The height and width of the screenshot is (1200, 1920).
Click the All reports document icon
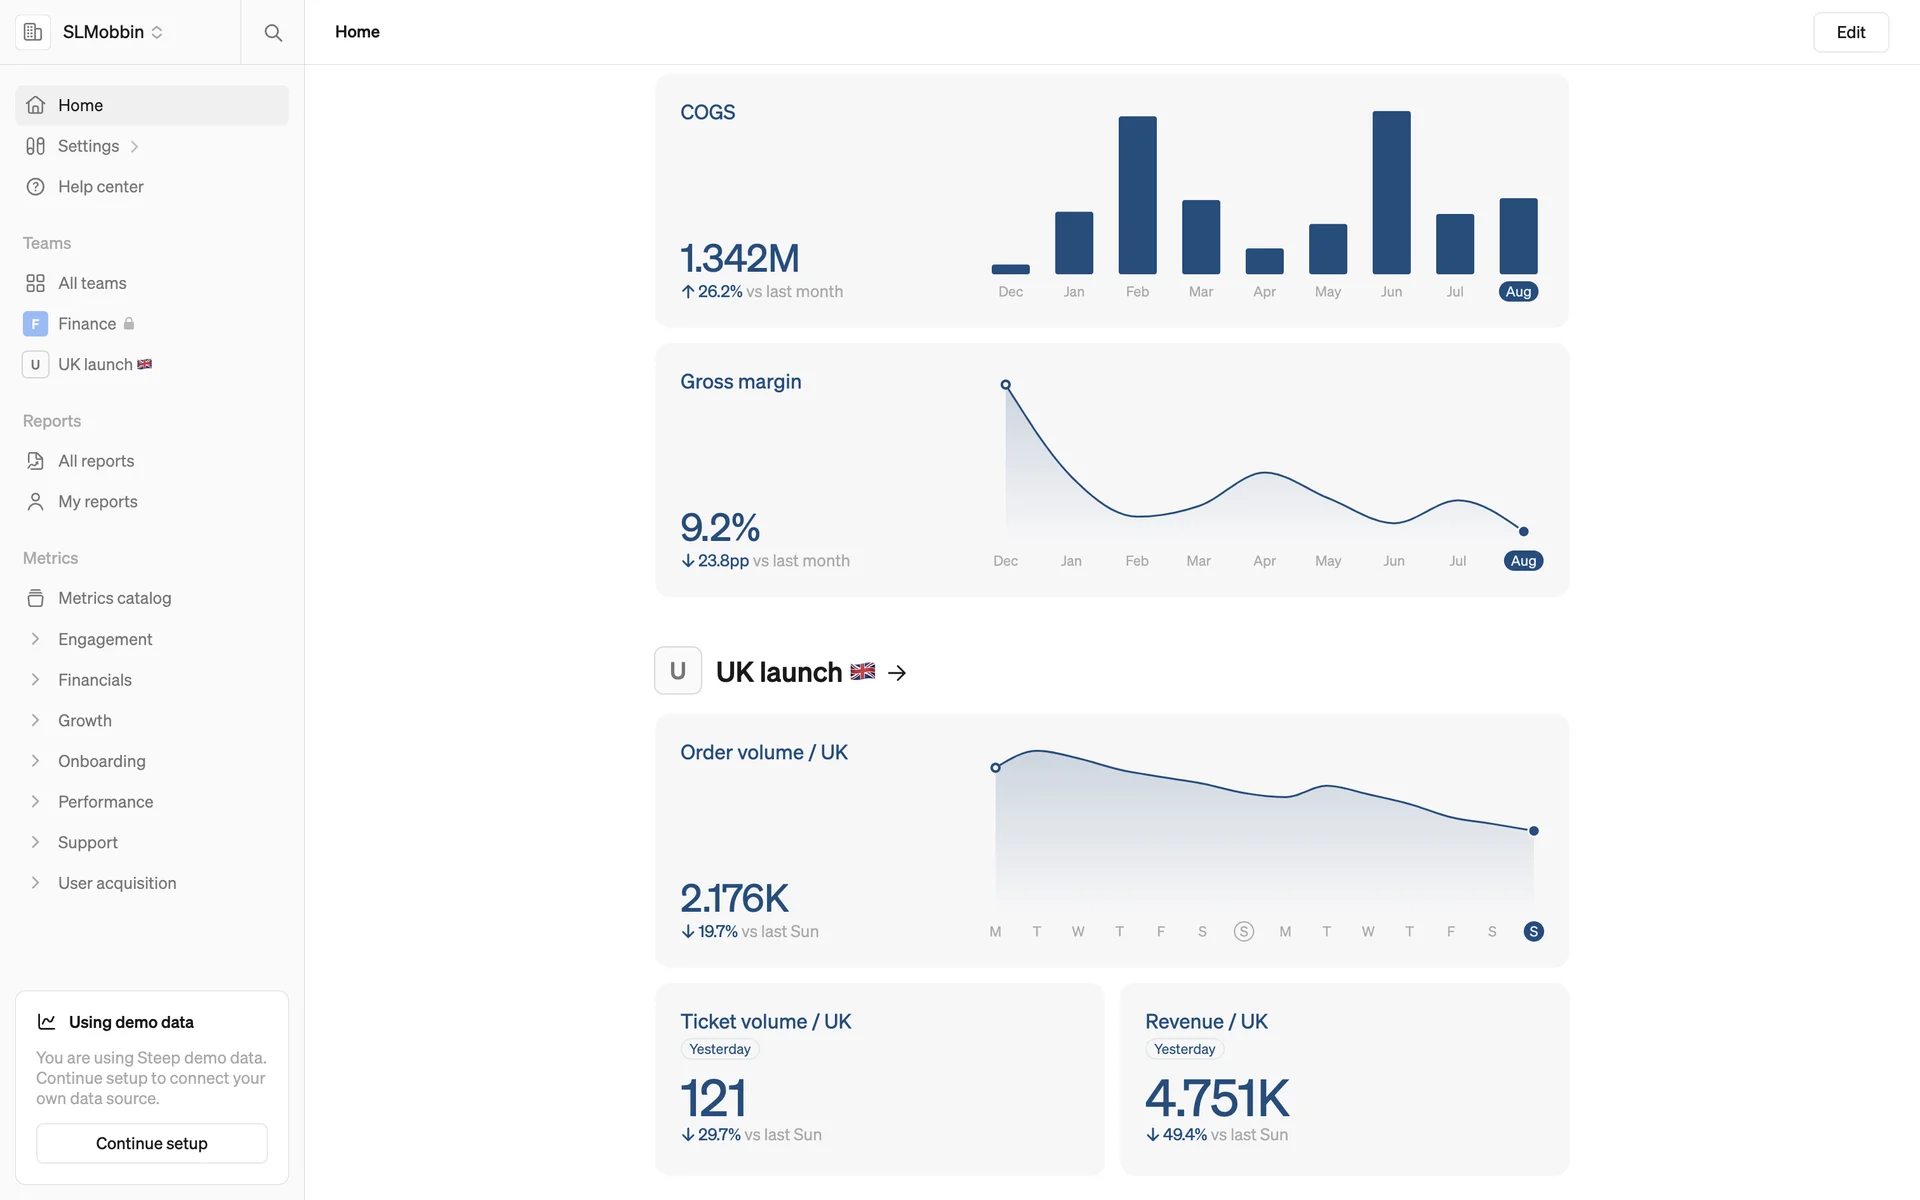point(36,461)
